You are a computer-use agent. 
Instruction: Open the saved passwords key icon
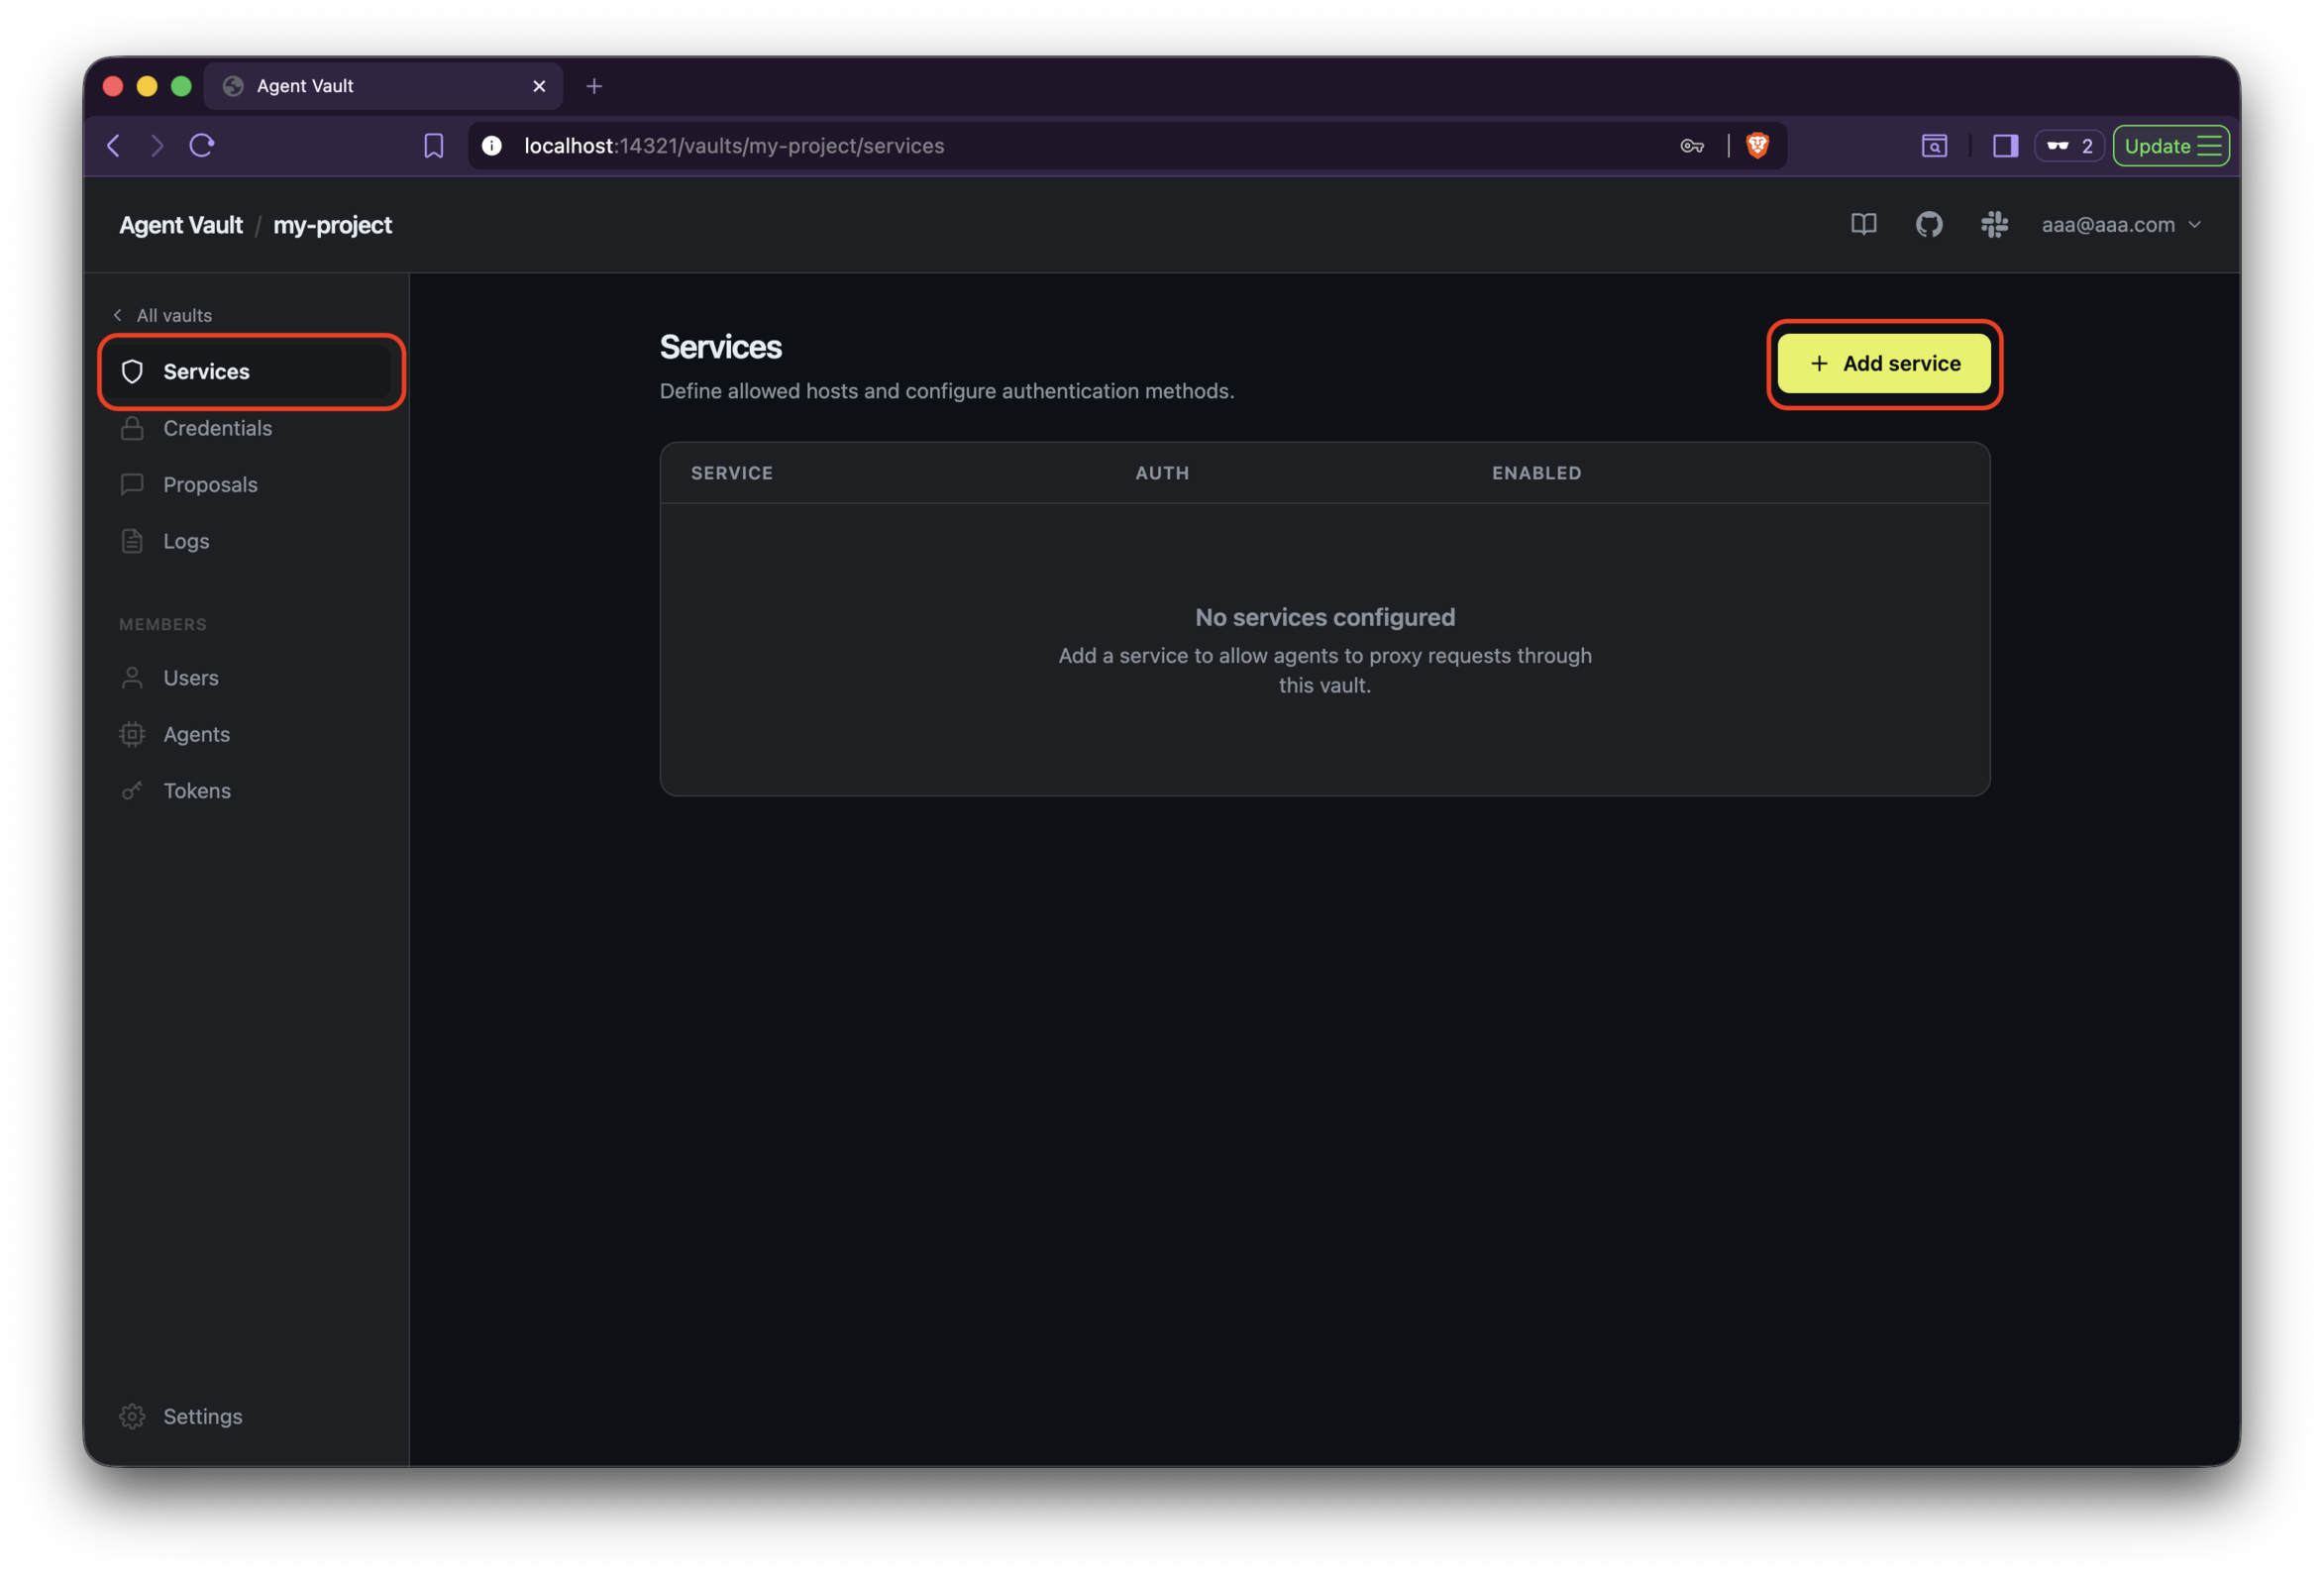tap(1692, 146)
